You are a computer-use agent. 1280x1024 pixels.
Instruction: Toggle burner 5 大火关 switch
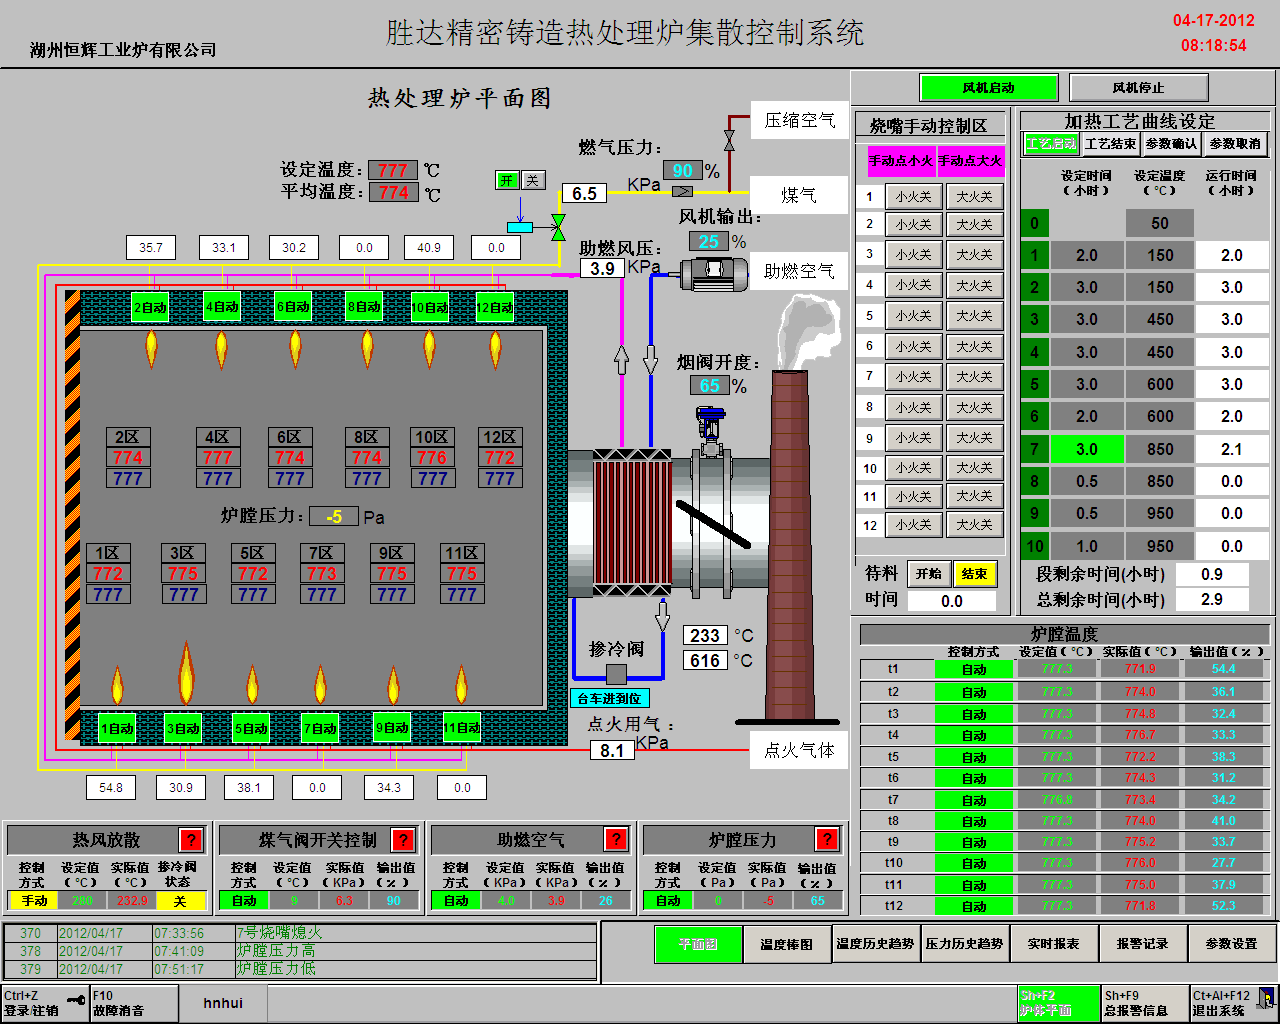click(x=974, y=316)
